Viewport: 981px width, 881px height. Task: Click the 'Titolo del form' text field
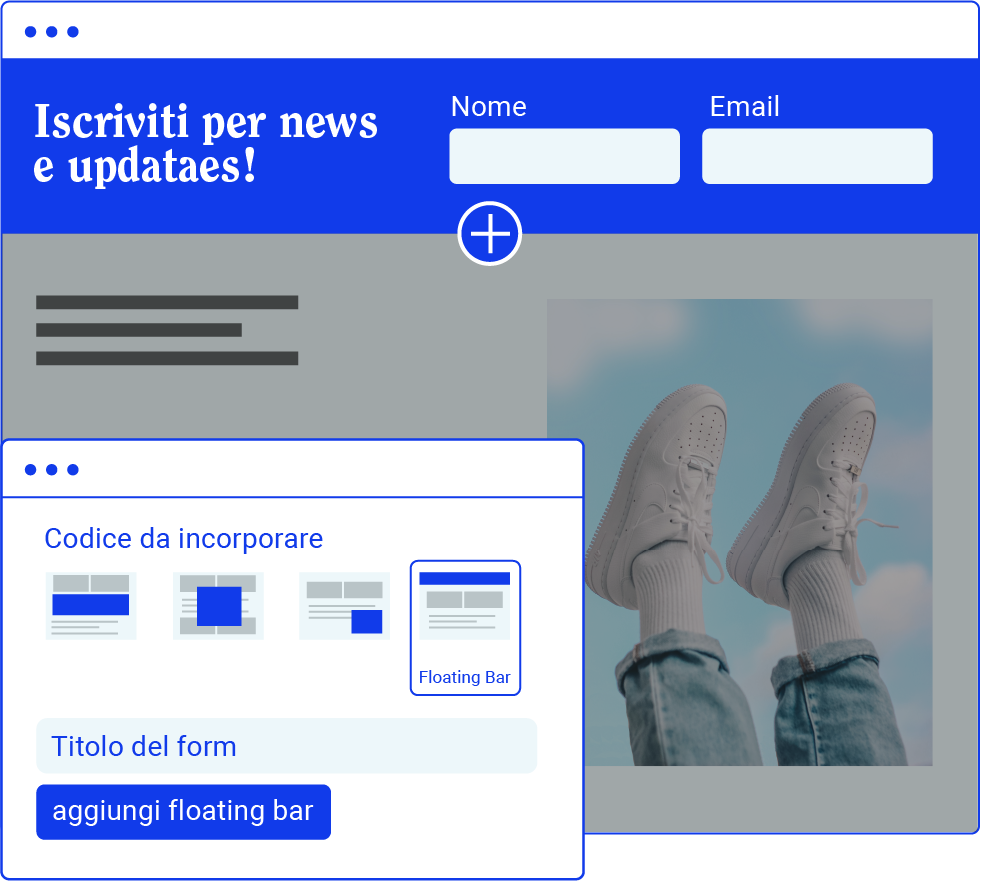286,746
